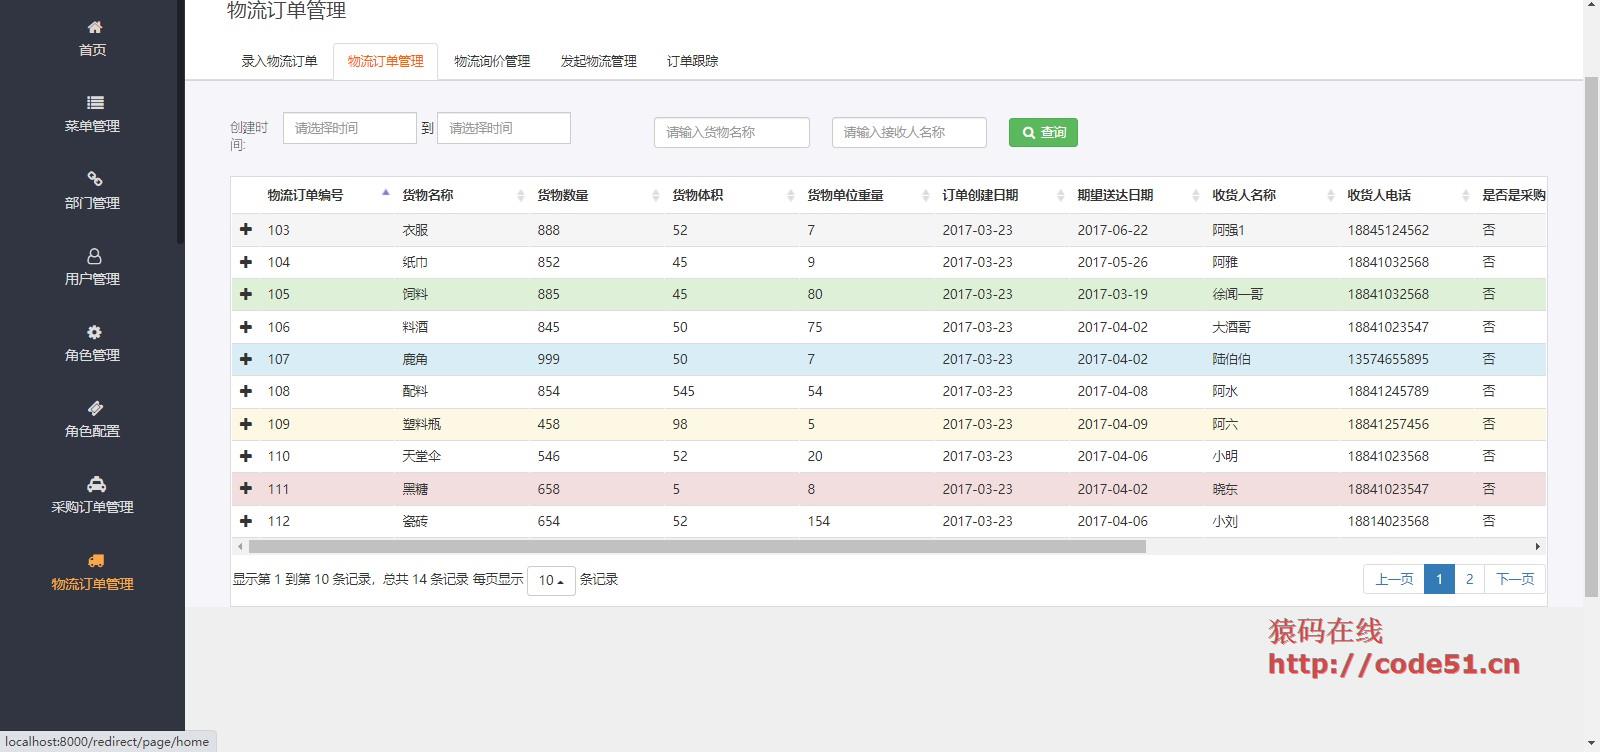Click the 请输入货物名称 input field
1600x752 pixels.
tap(731, 132)
